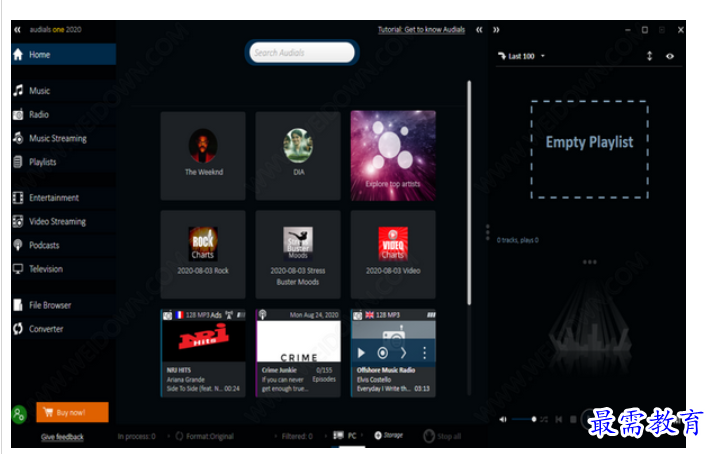This screenshot has width=712, height=454.
Task: Open the Home section
Action: [x=64, y=54]
